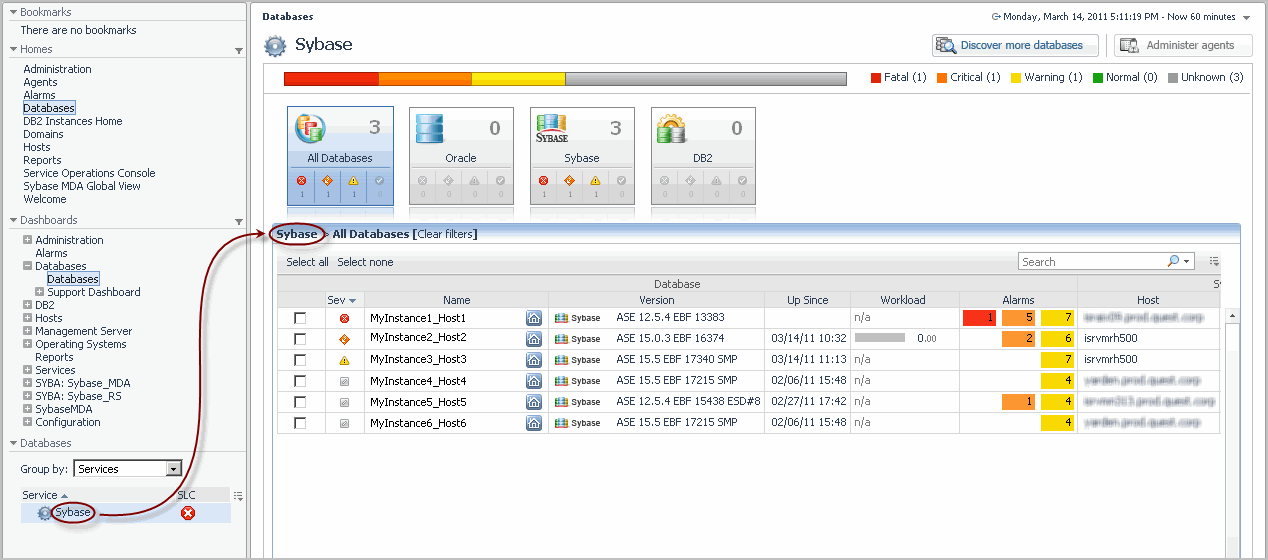Image resolution: width=1268 pixels, height=560 pixels.
Task: Collapse the Bookmarks section
Action: pyautogui.click(x=14, y=12)
